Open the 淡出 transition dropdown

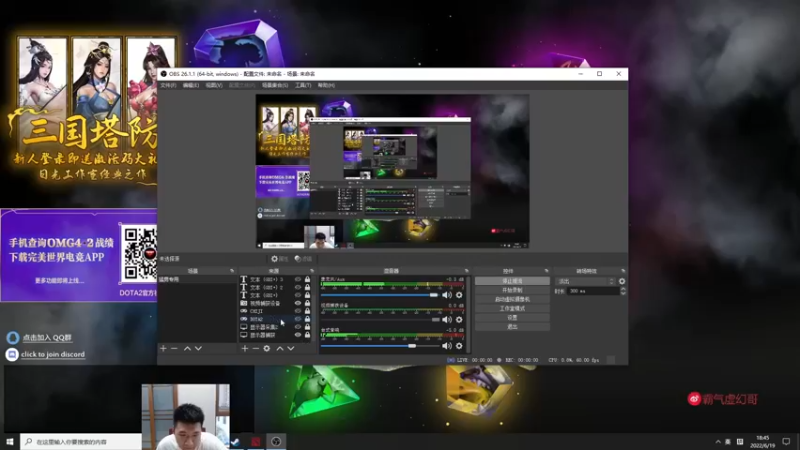[x=585, y=281]
